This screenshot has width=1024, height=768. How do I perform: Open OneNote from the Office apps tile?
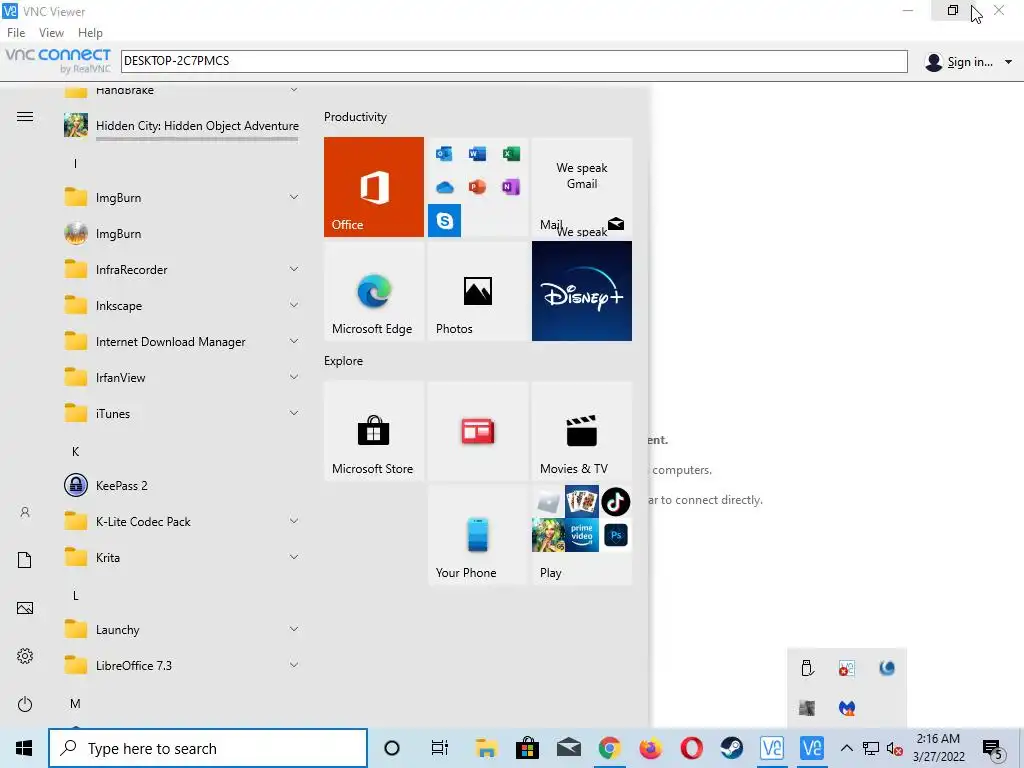tap(511, 187)
